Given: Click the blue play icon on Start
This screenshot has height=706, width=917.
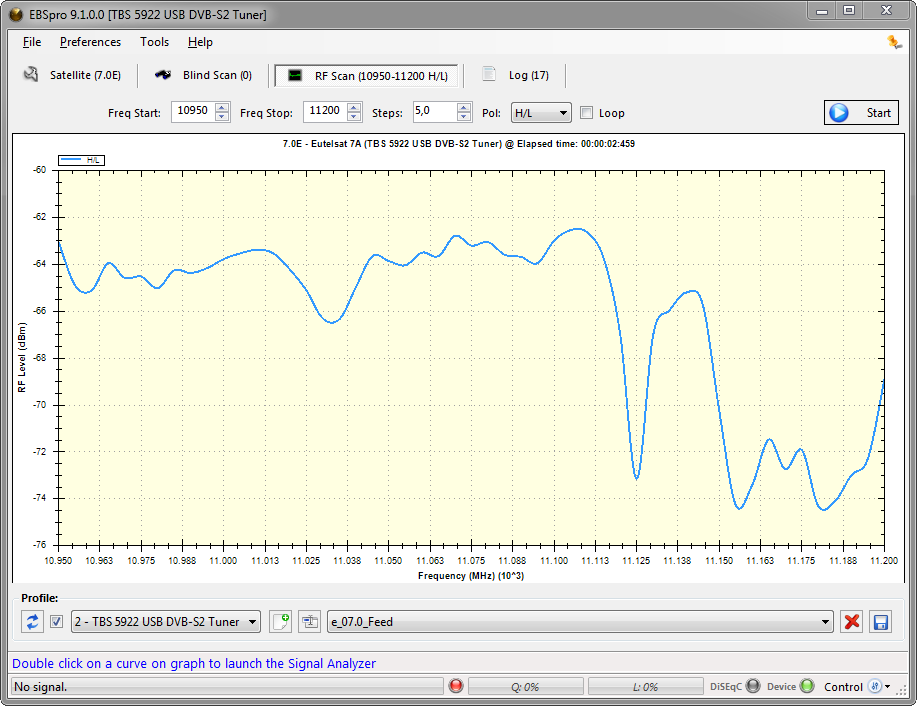Looking at the screenshot, I should point(839,112).
